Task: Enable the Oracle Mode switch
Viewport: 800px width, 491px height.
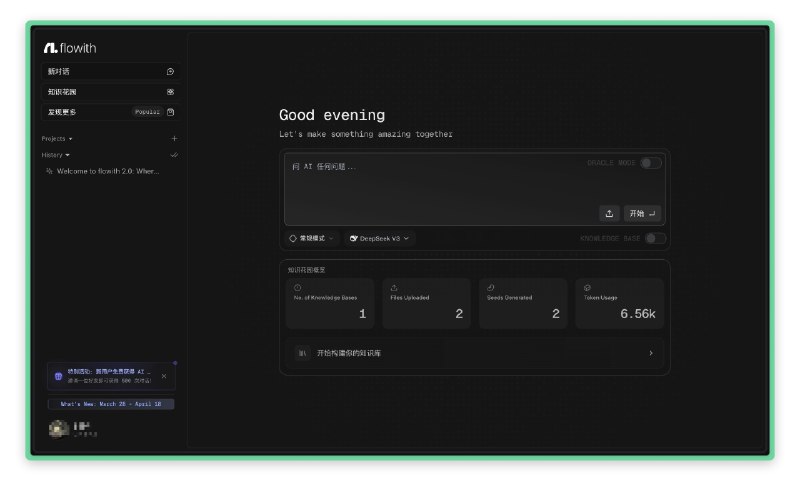Action: [x=651, y=163]
